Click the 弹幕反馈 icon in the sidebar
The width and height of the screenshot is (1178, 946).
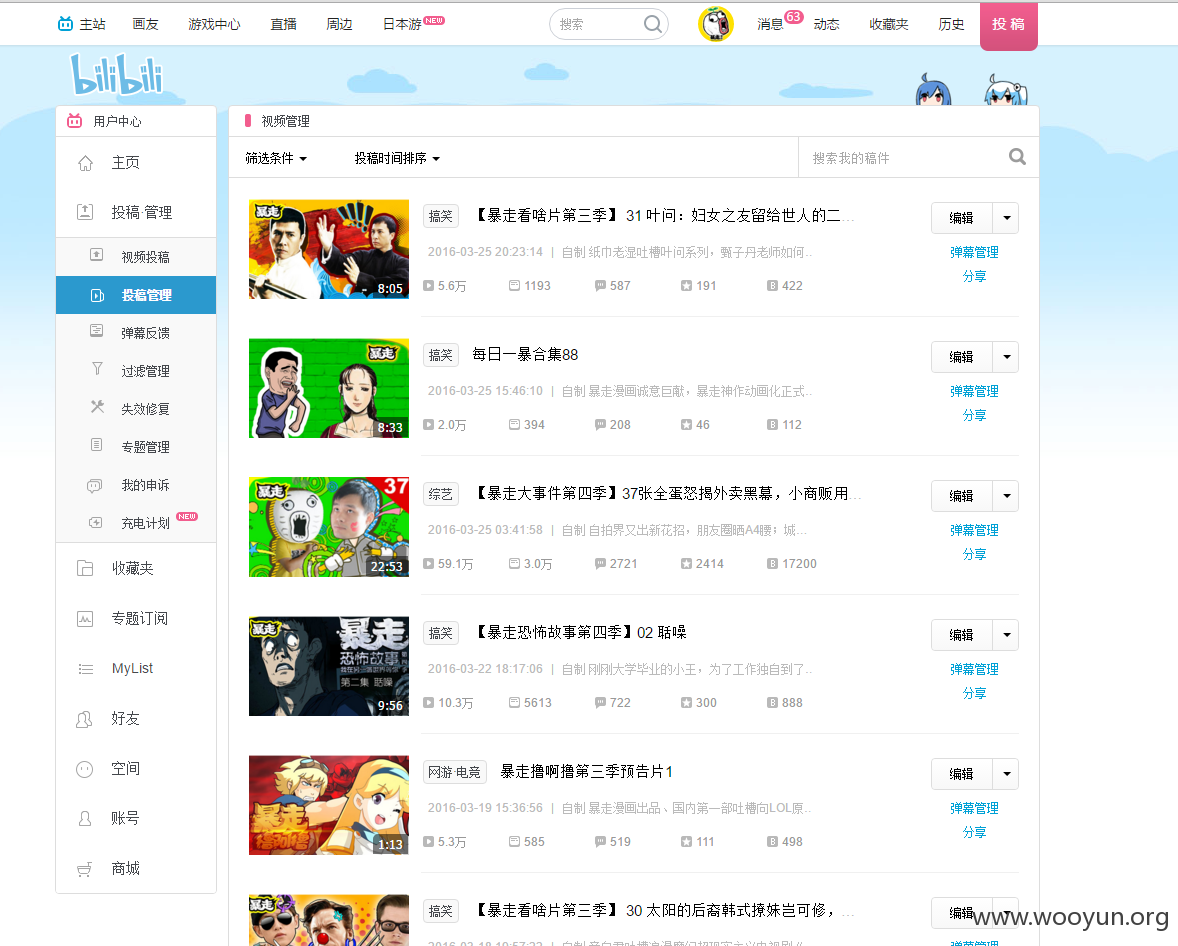click(97, 331)
